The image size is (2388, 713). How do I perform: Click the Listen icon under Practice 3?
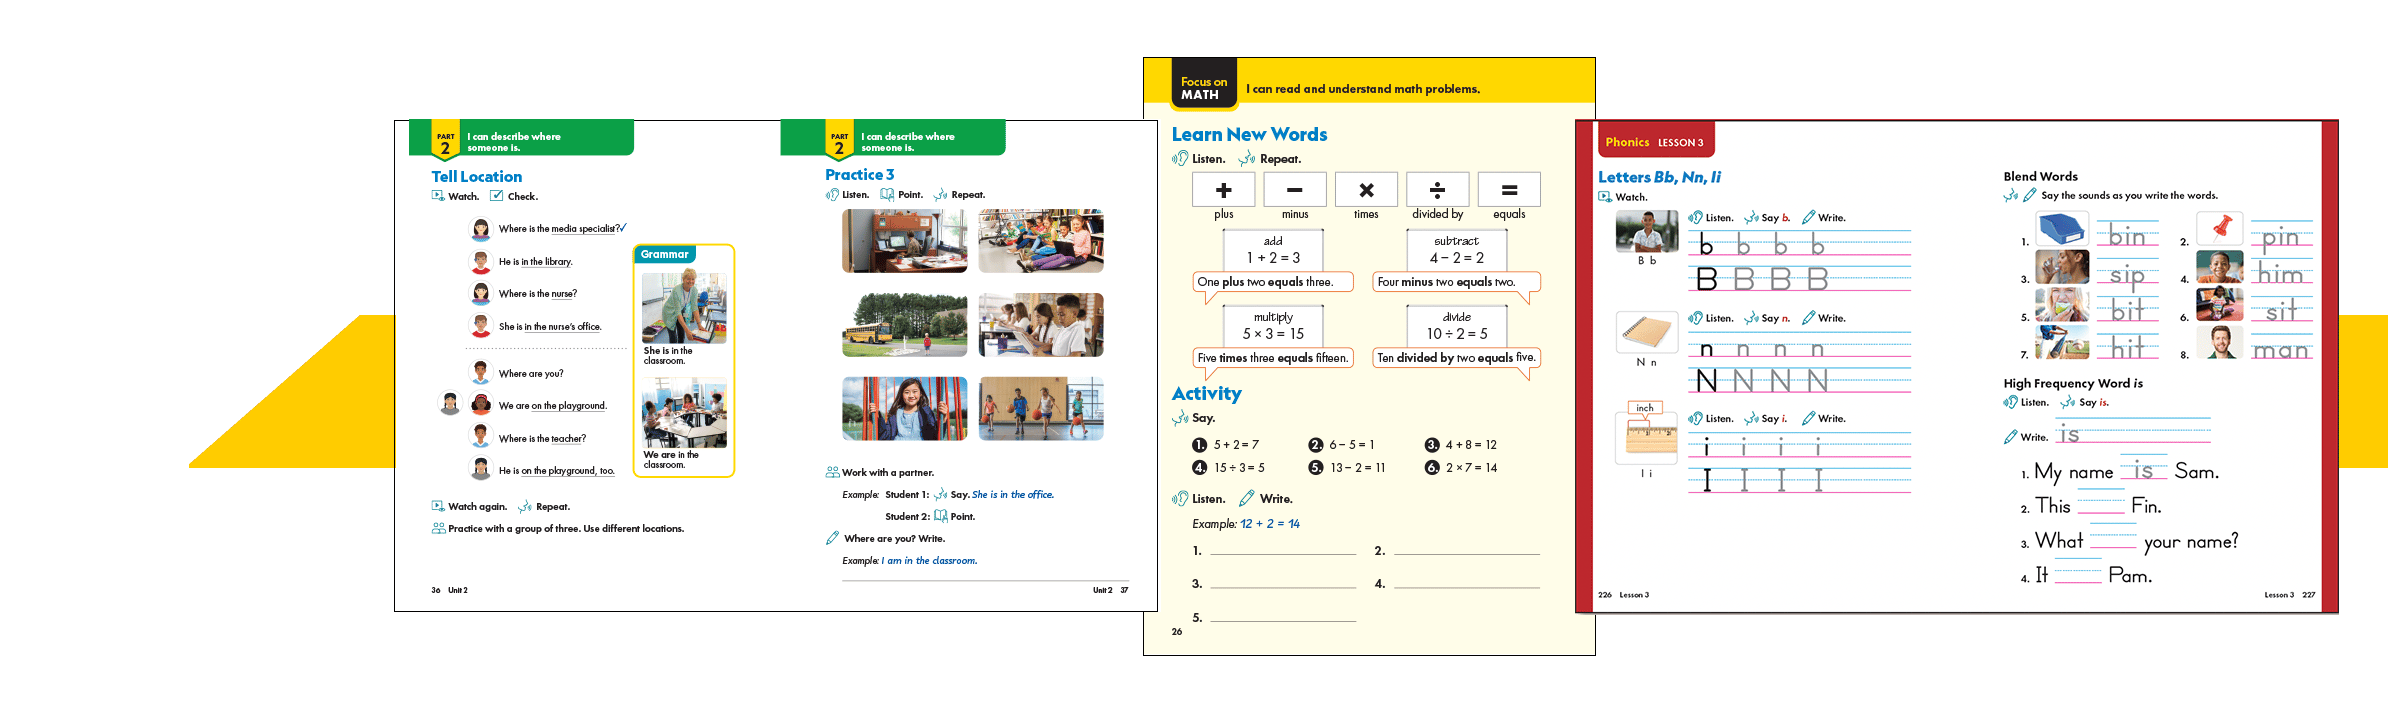[x=832, y=195]
